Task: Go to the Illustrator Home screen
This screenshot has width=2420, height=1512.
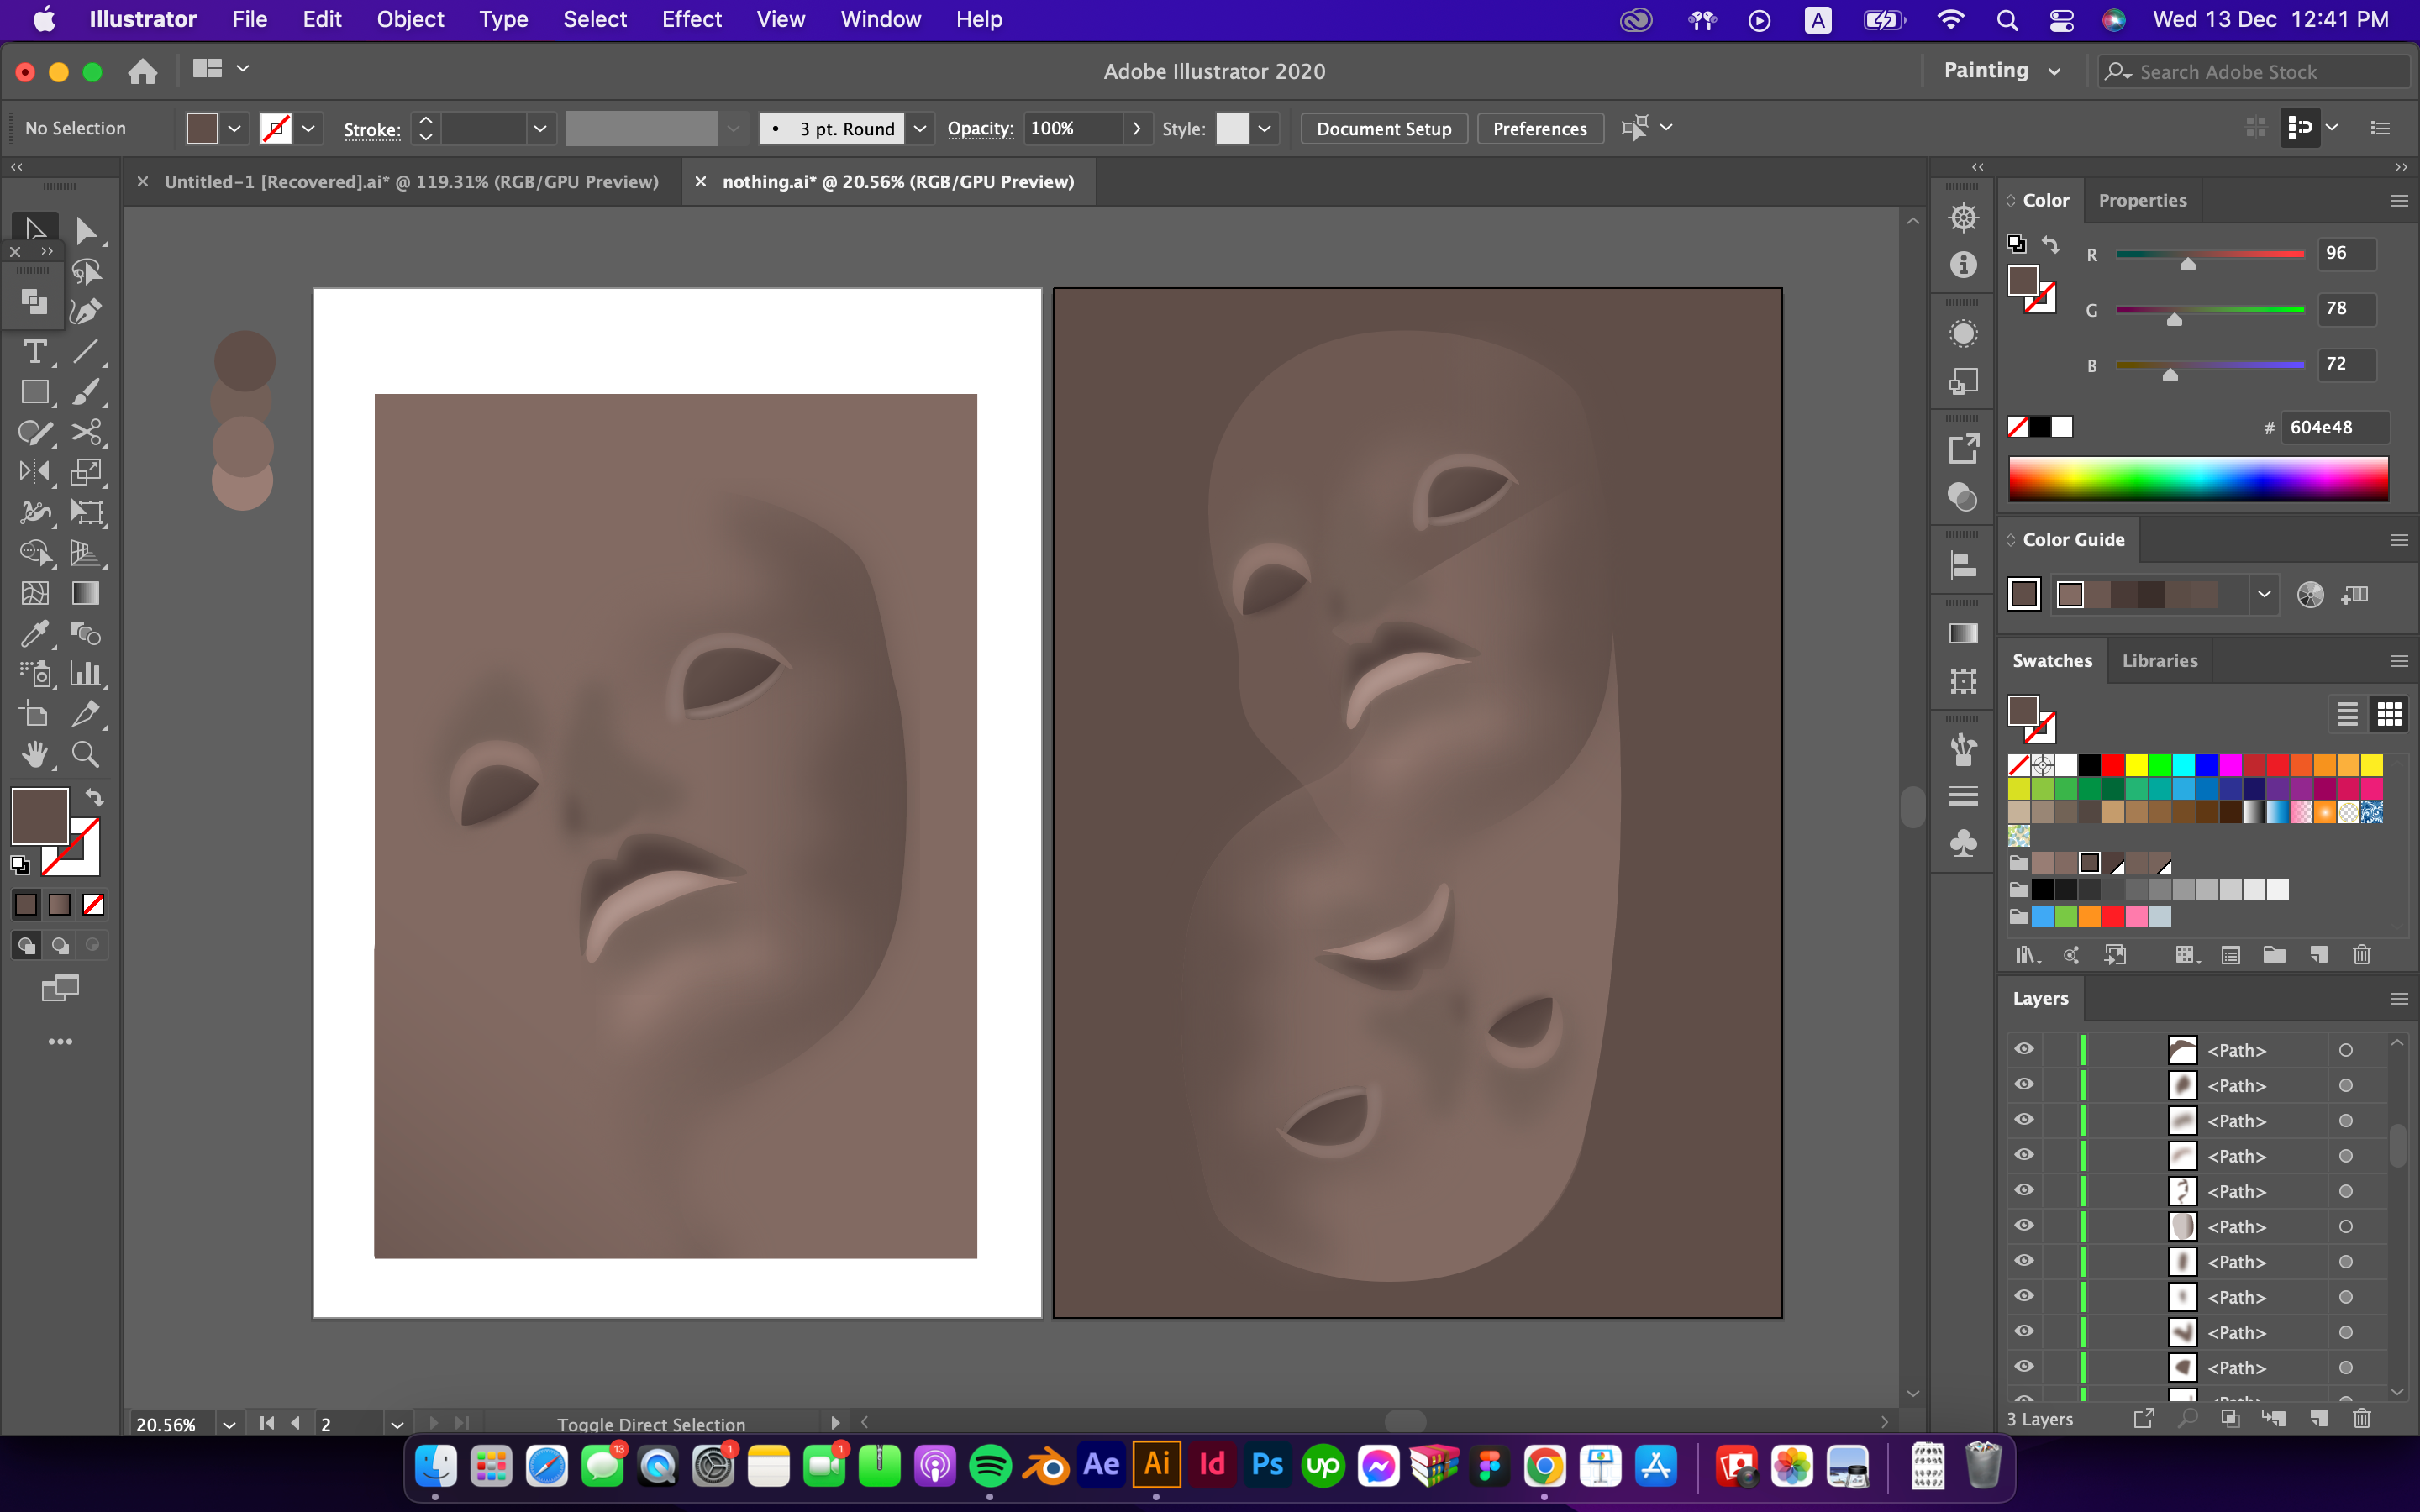Action: [143, 71]
